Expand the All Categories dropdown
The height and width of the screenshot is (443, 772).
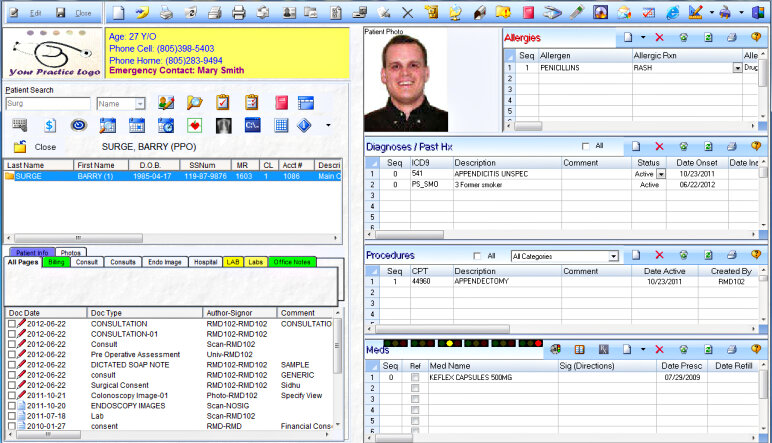point(612,257)
